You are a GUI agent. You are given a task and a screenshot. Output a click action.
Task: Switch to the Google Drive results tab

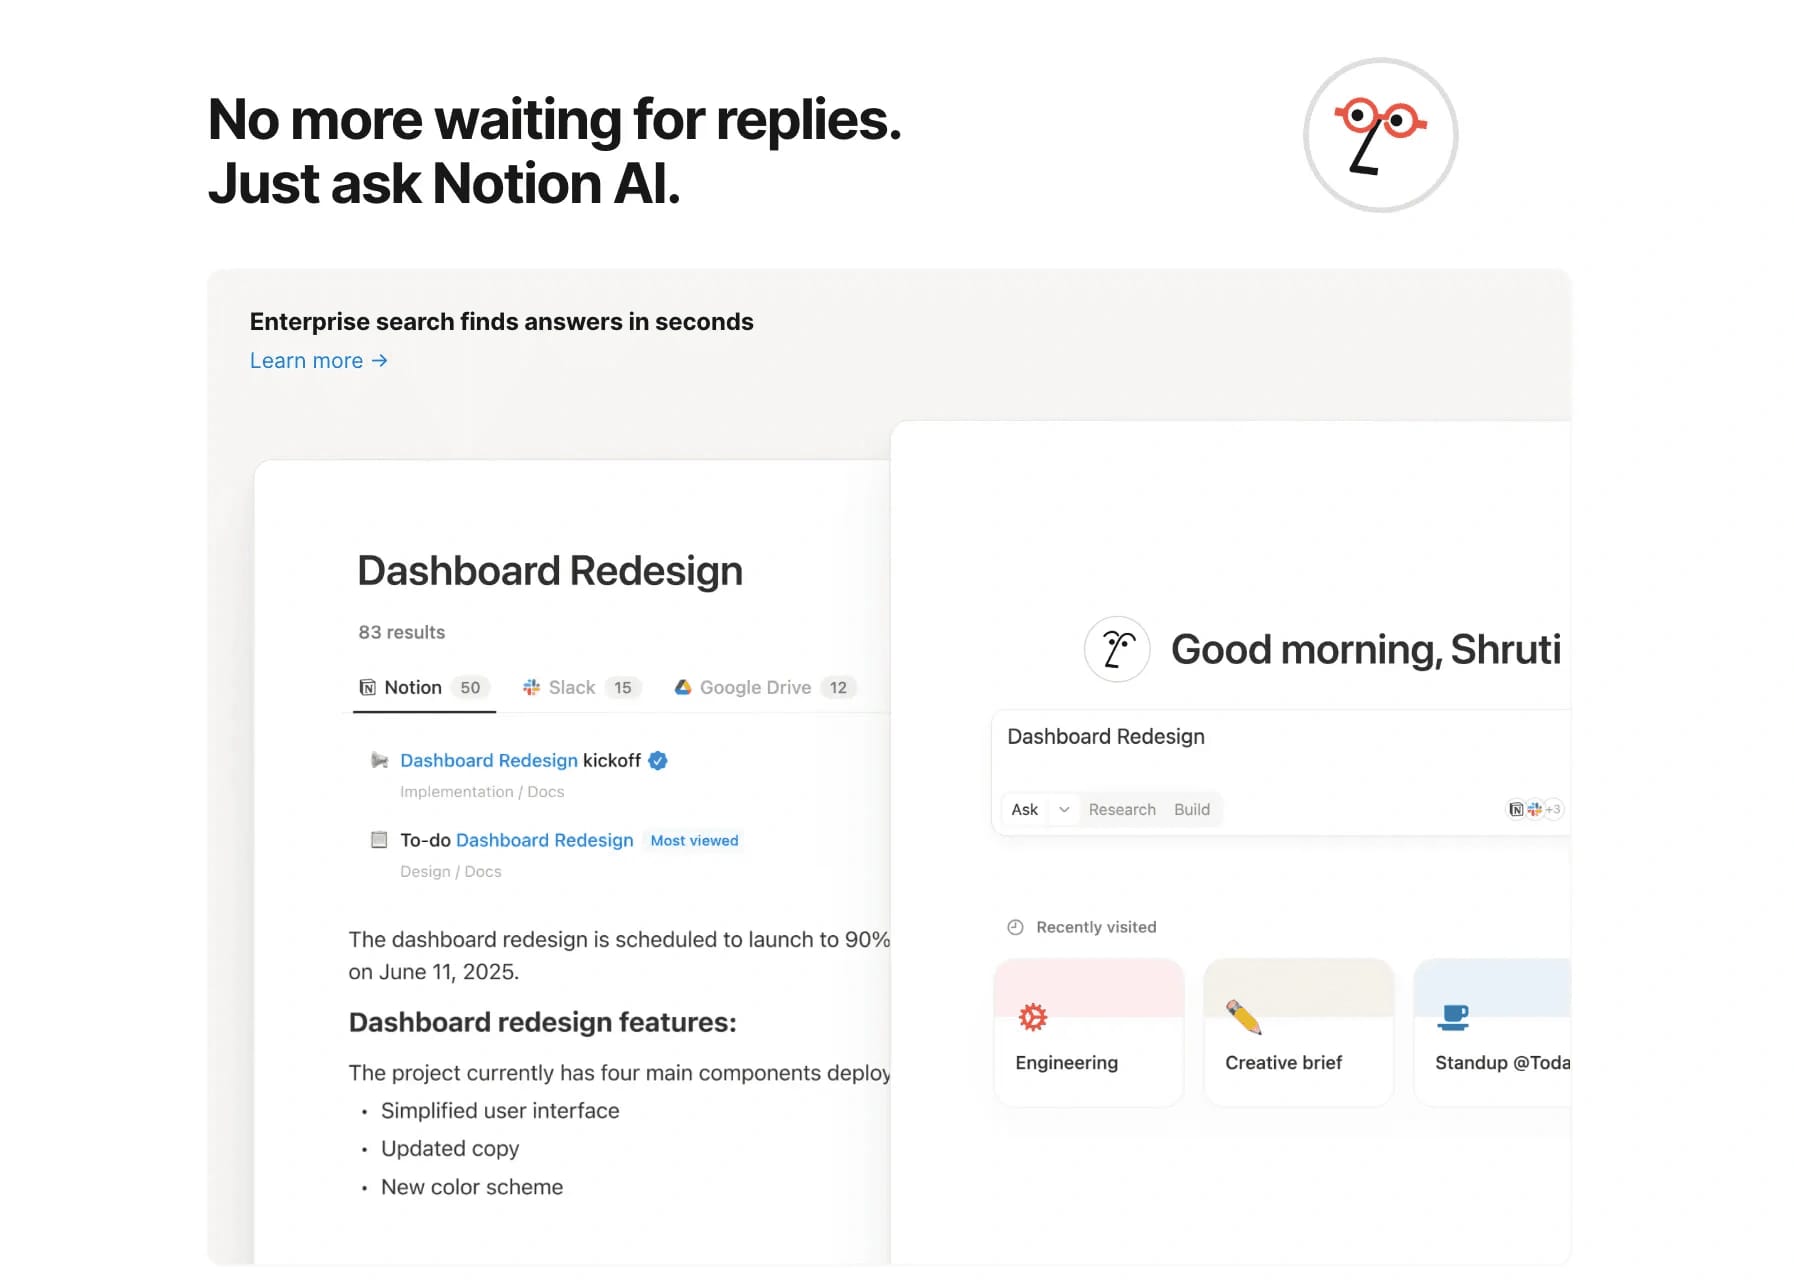pyautogui.click(x=754, y=687)
